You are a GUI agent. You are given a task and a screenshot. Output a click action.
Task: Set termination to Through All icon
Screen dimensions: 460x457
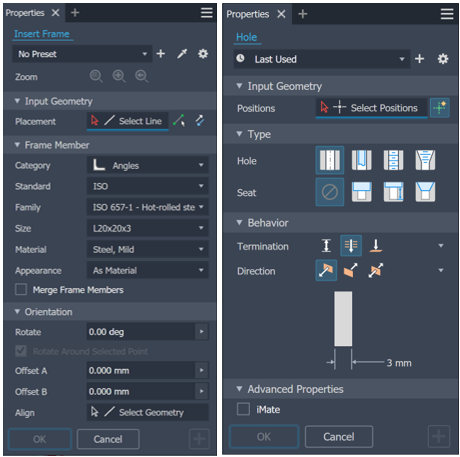[x=351, y=246]
